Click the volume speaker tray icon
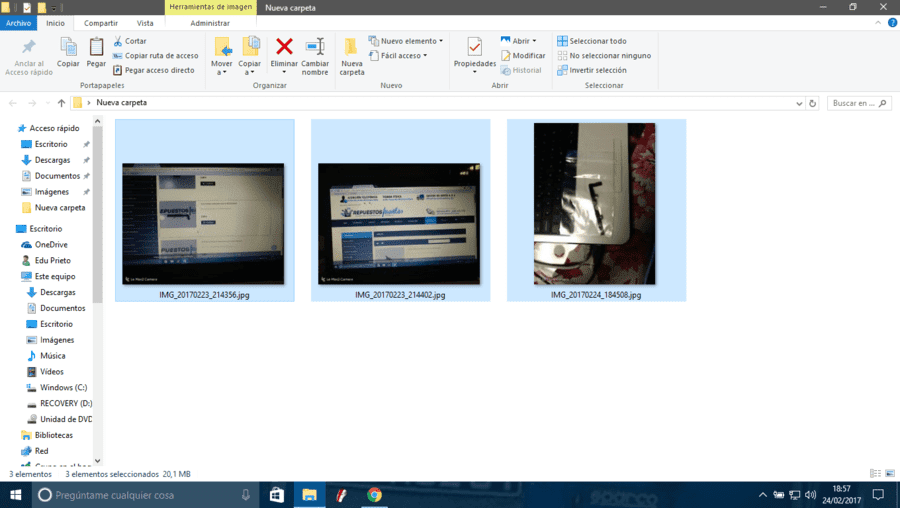The width and height of the screenshot is (900, 508). 810,495
